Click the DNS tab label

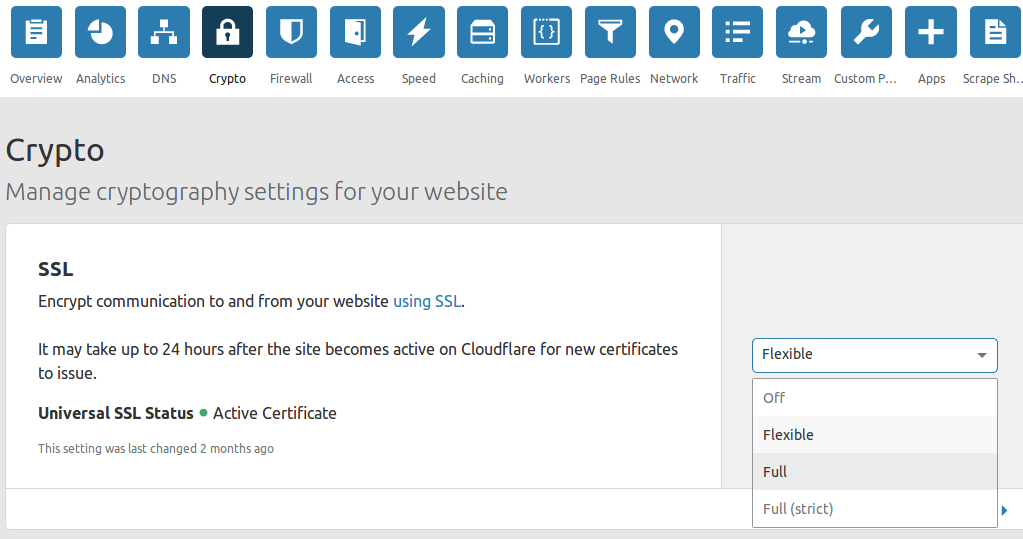point(164,78)
